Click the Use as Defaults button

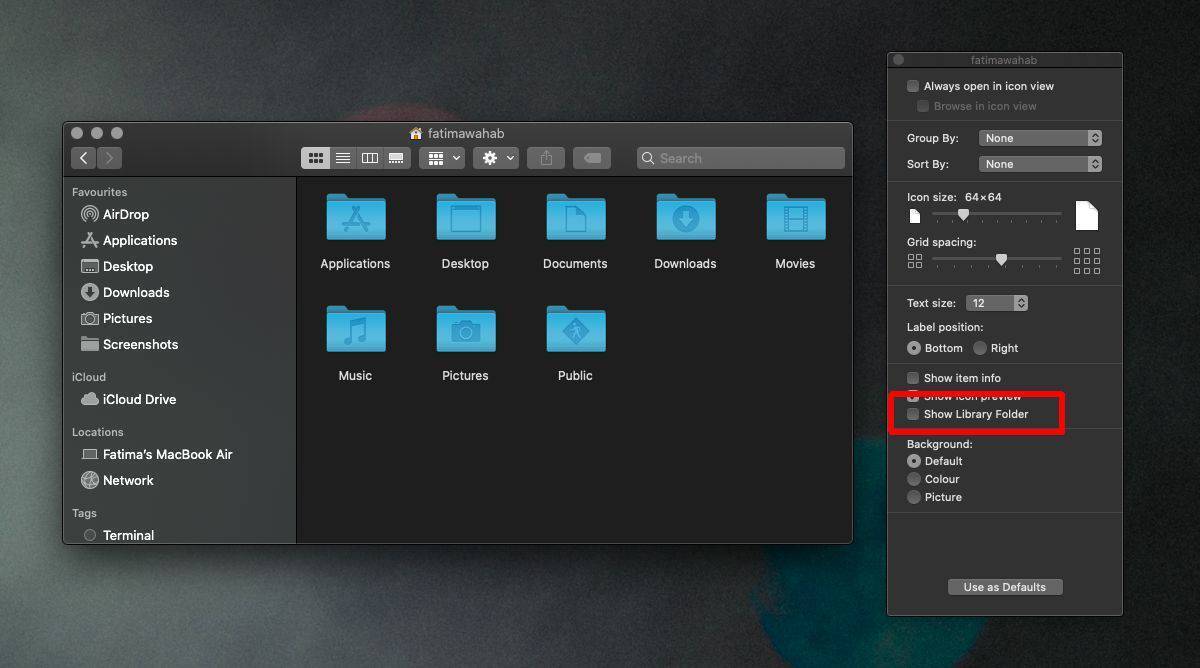click(1004, 587)
